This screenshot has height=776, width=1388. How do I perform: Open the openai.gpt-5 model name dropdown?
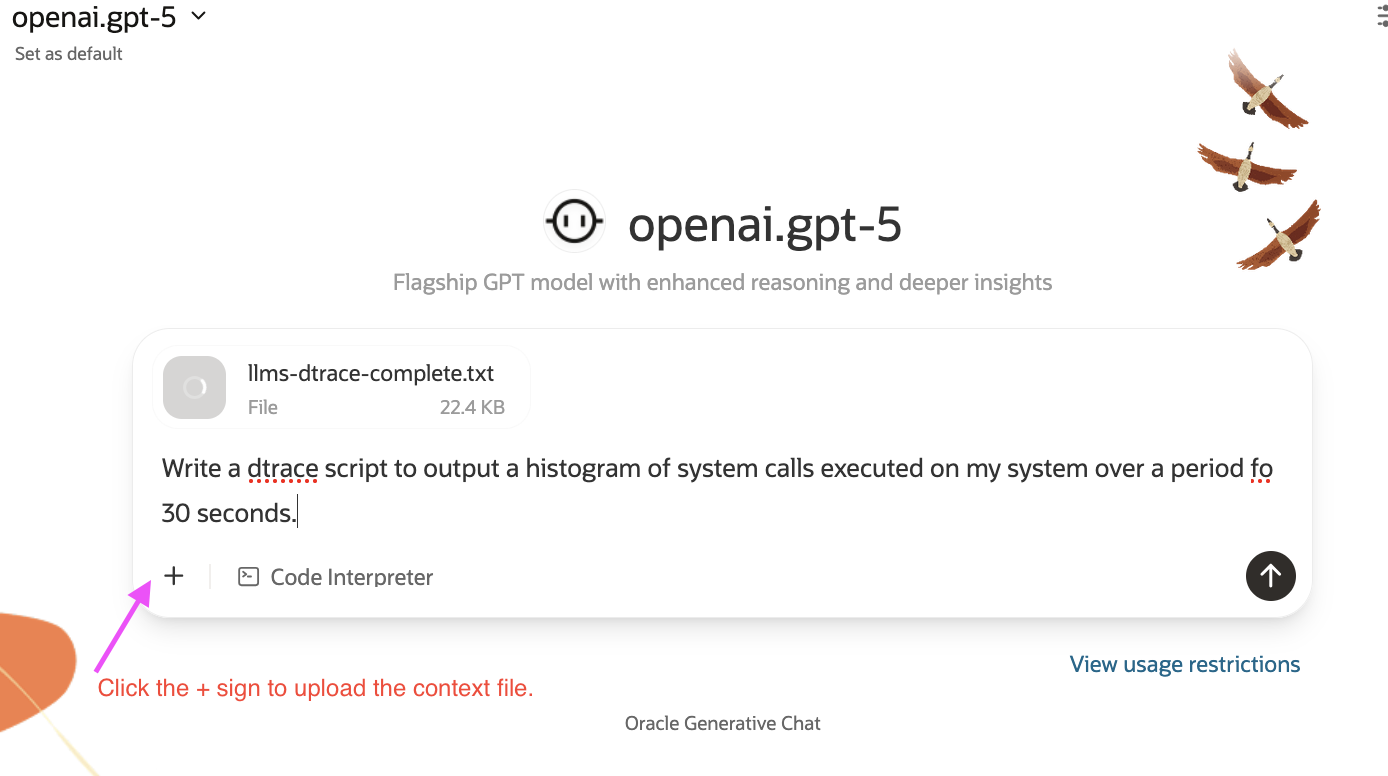[x=94, y=17]
